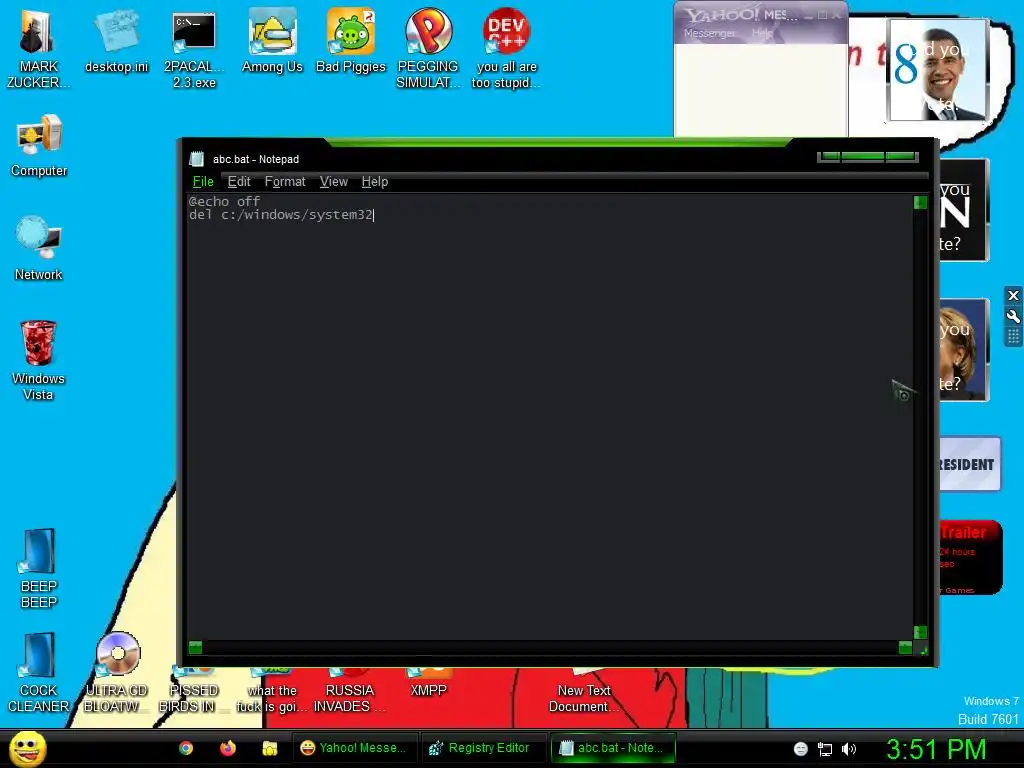The image size is (1024, 768).
Task: Click the Yahoo Messenger status tray icon
Action: 801,749
